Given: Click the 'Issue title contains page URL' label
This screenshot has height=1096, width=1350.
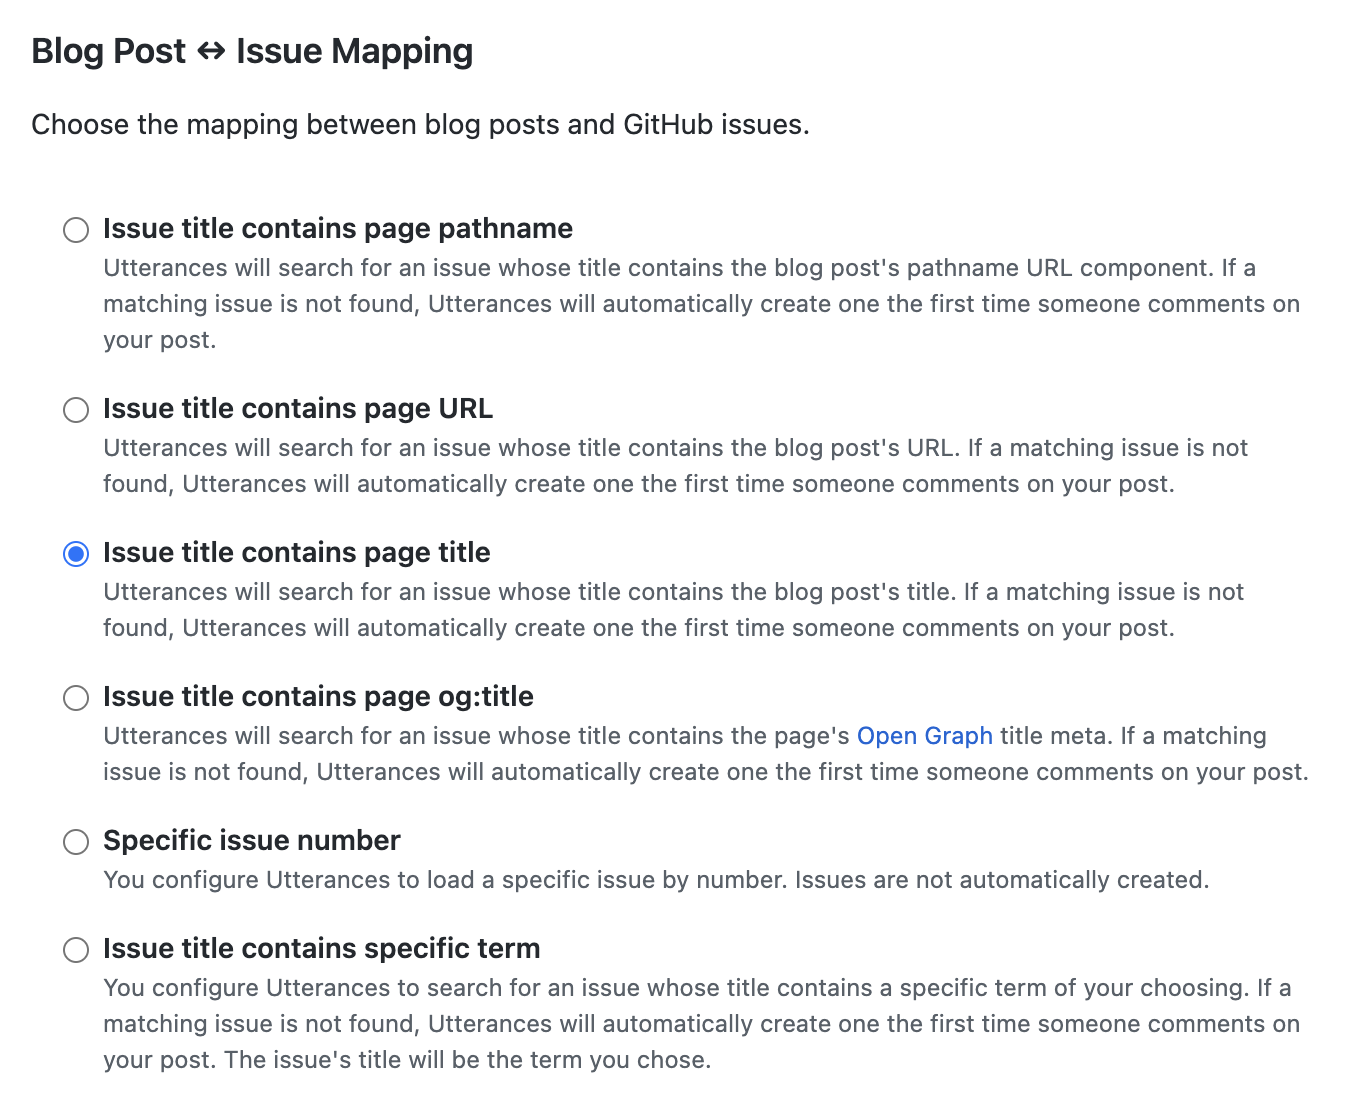Looking at the screenshot, I should (298, 409).
